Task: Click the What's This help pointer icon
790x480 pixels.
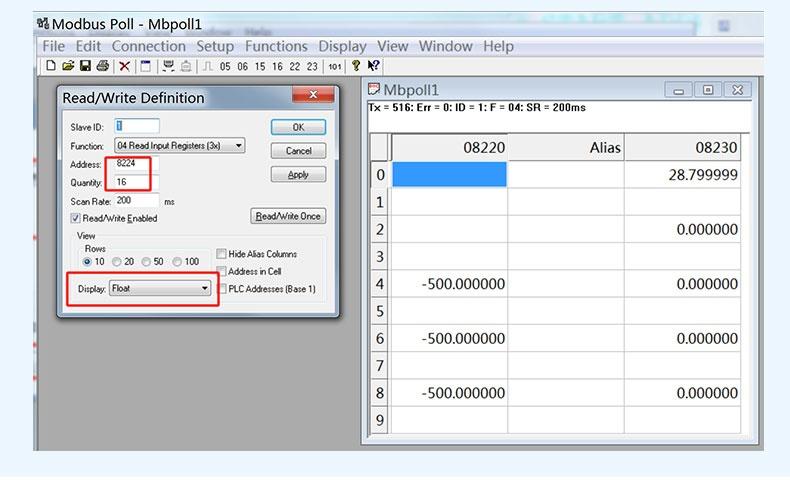Action: pos(373,66)
